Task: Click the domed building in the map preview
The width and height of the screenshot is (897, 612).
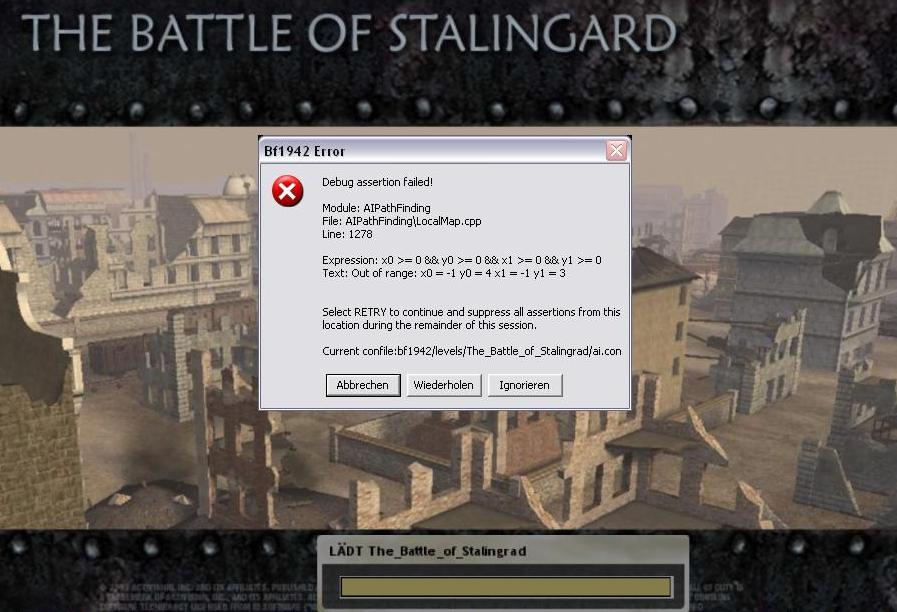Action: tap(238, 185)
